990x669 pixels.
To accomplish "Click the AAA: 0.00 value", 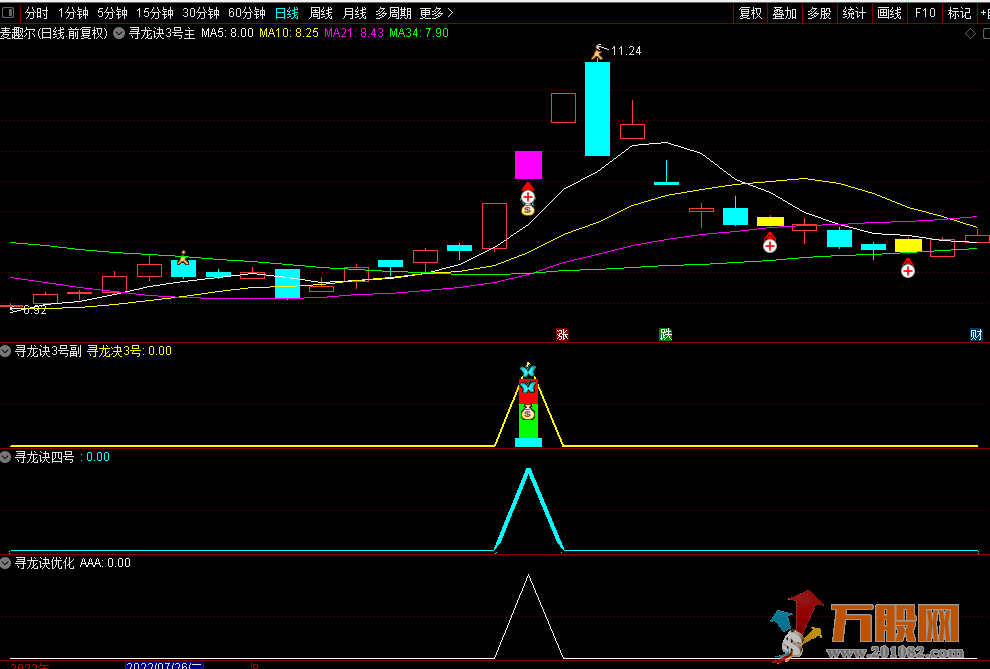I will pyautogui.click(x=105, y=563).
